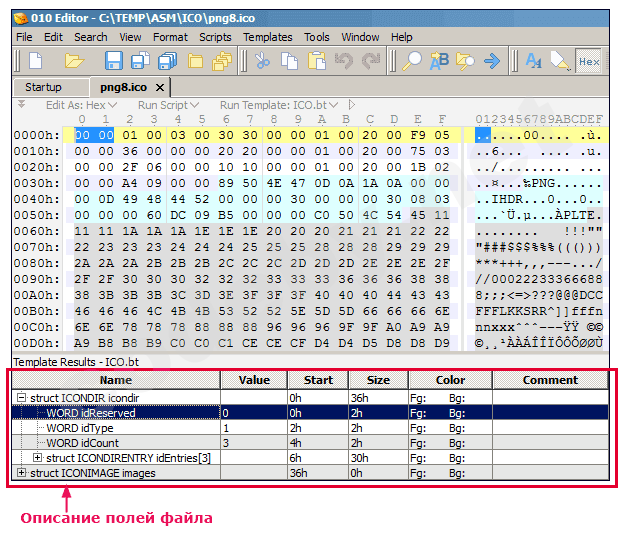Click the Goto blue arrow icon
Viewport: 624px width, 536px height.
coord(491,61)
